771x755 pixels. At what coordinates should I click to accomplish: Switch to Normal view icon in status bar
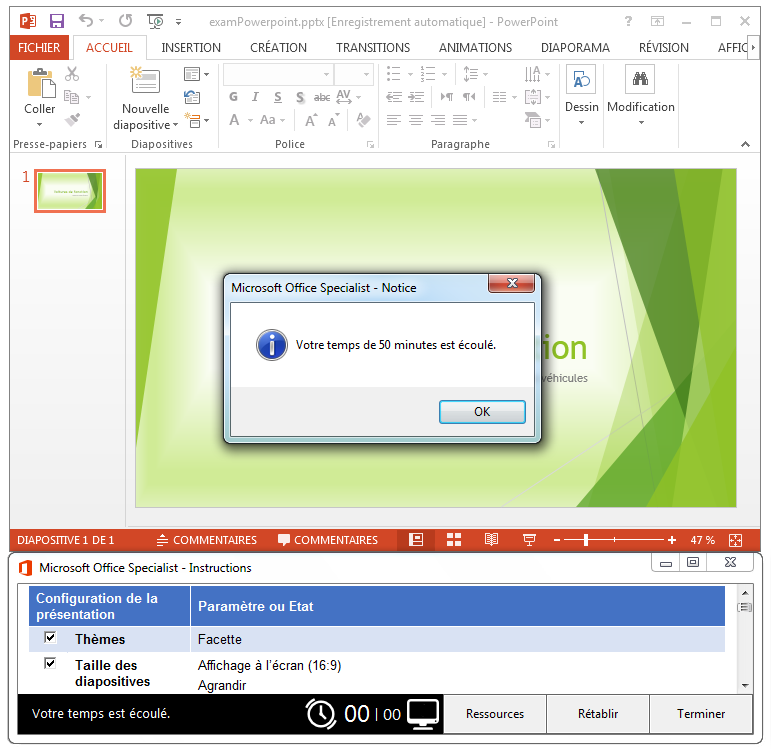(x=416, y=540)
